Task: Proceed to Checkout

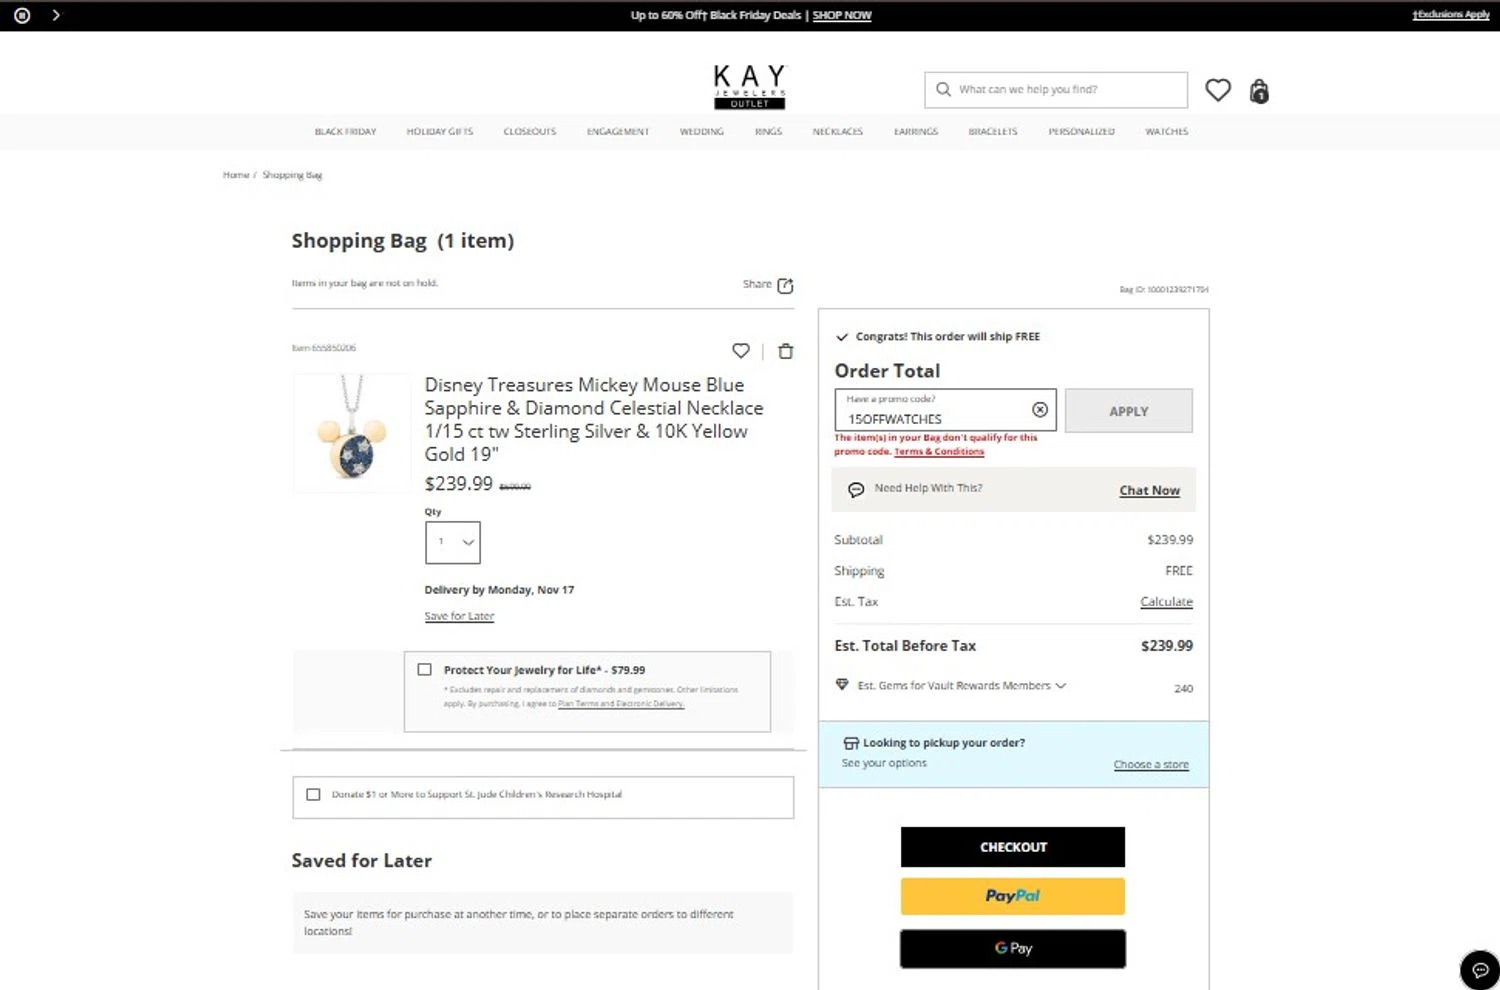Action: (x=1013, y=847)
